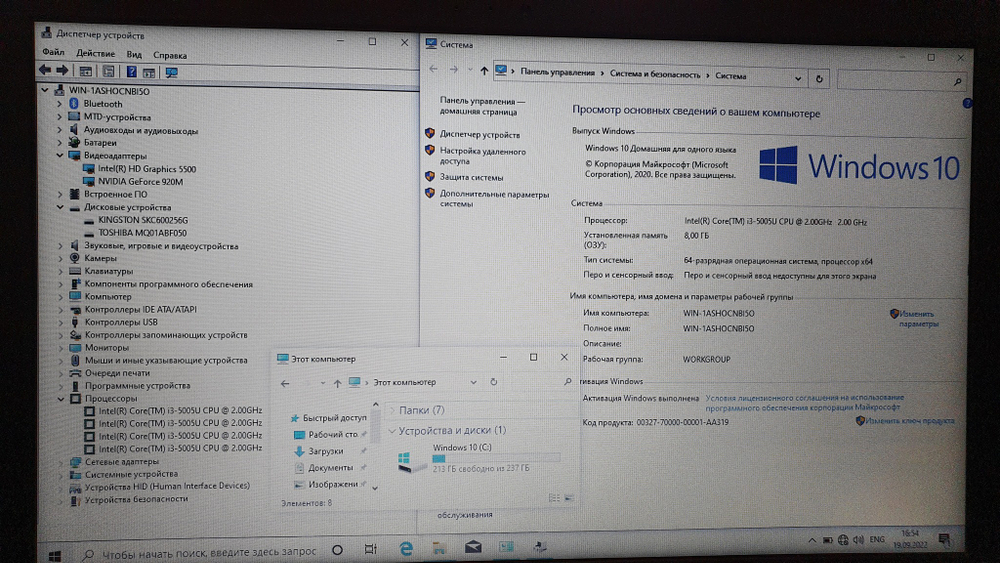Click the volume icon in system tray
The width and height of the screenshot is (1000, 563).
click(858, 540)
